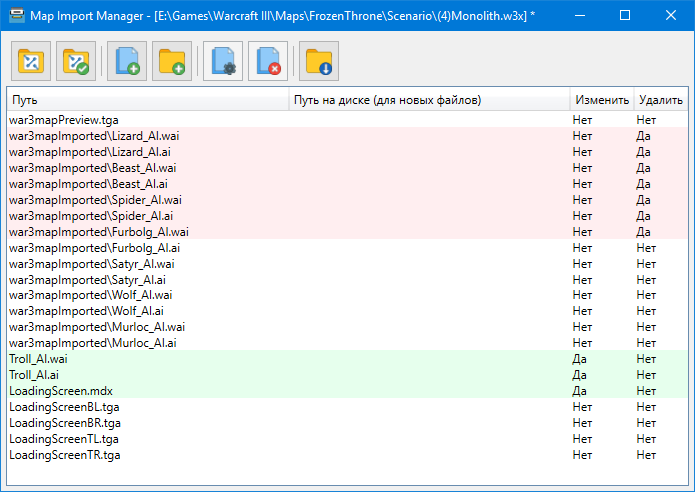The height and width of the screenshot is (492, 695).
Task: Click Удалить value Нет for Furbolg_AI.ai
Action: 646,247
